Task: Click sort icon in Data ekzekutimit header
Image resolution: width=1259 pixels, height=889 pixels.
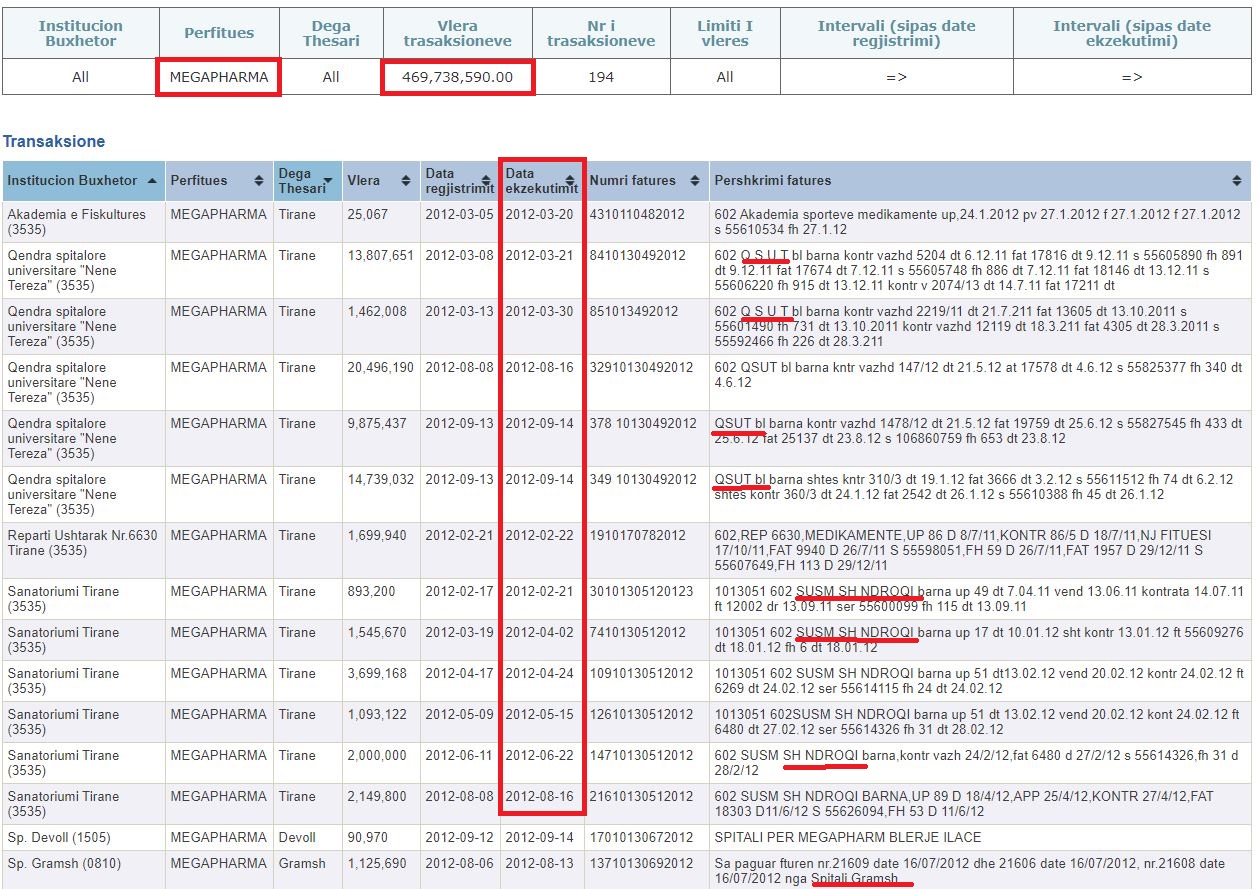Action: pyautogui.click(x=570, y=181)
